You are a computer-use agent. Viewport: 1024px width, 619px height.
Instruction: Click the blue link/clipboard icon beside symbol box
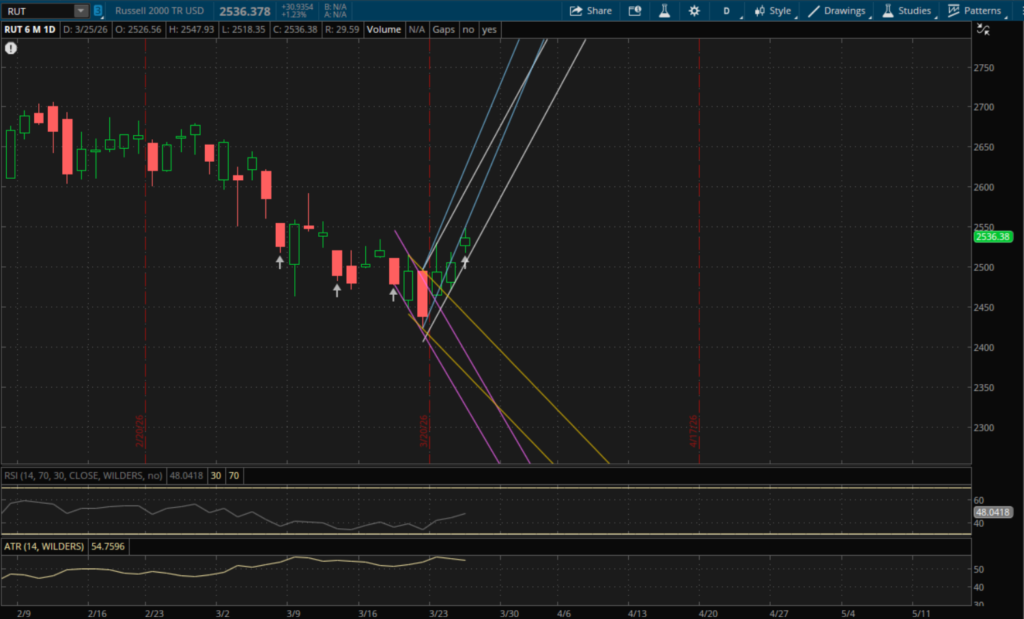[98, 11]
